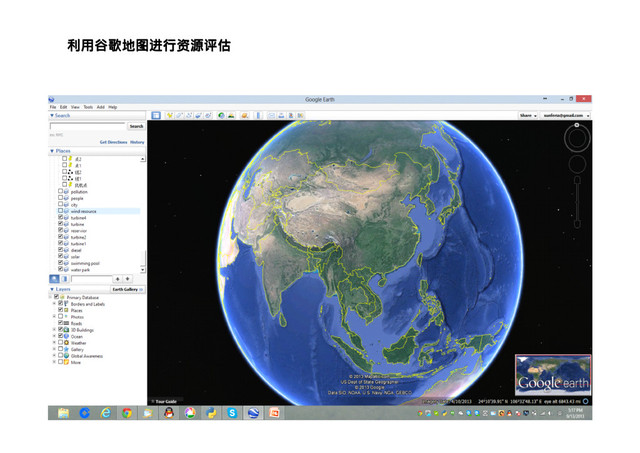Click the Add Image Overlay icon
The image size is (640, 453).
coord(198,115)
